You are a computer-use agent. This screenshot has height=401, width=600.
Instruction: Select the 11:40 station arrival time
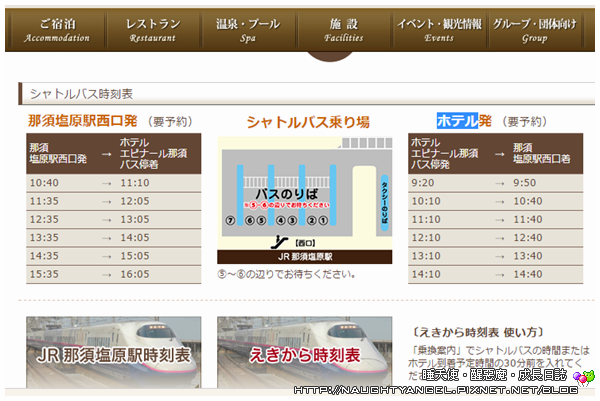click(528, 220)
